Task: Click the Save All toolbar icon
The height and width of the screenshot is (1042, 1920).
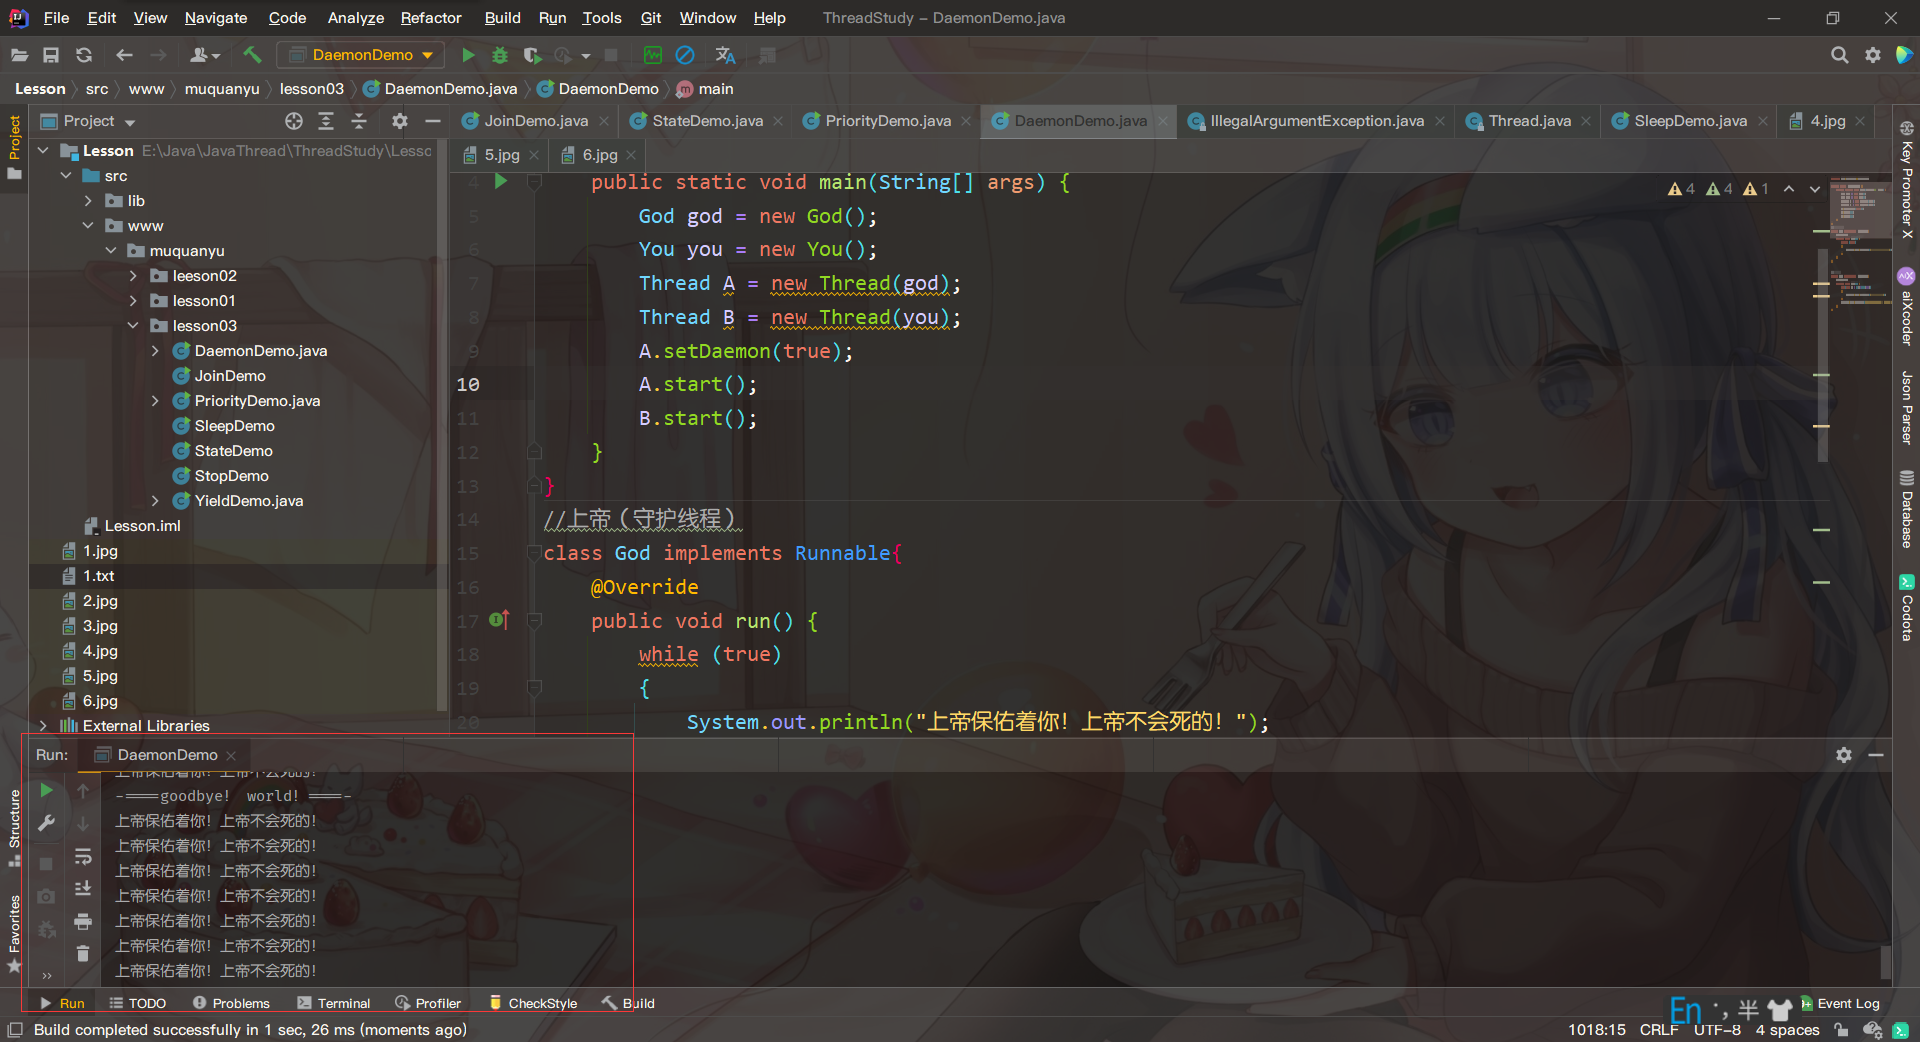Action: (x=51, y=55)
